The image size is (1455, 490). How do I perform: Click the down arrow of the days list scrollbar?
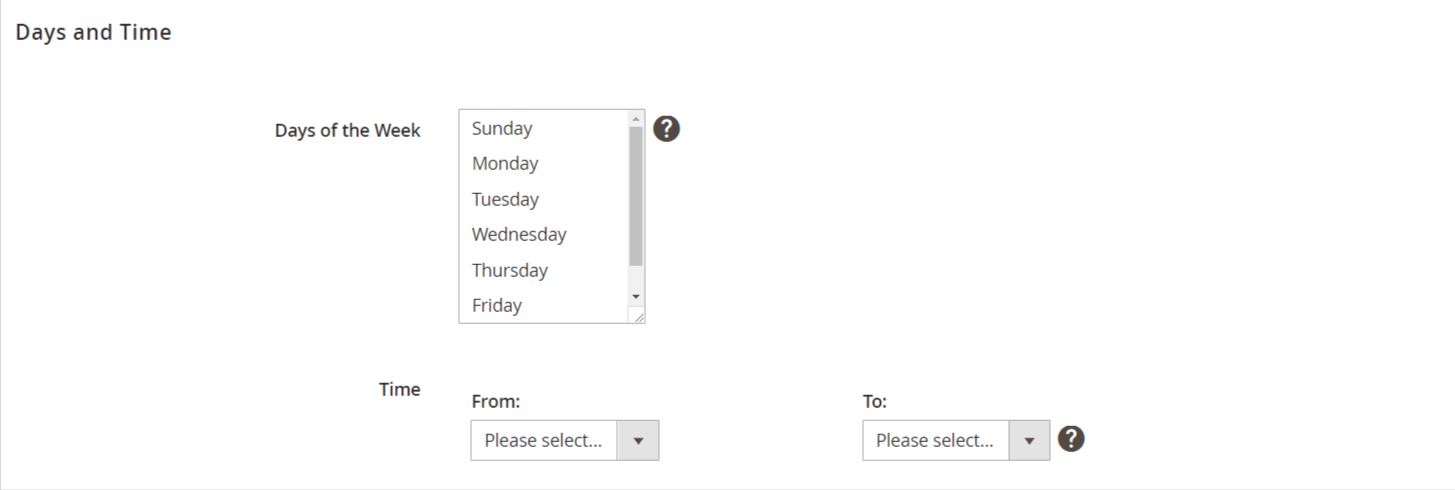636,297
